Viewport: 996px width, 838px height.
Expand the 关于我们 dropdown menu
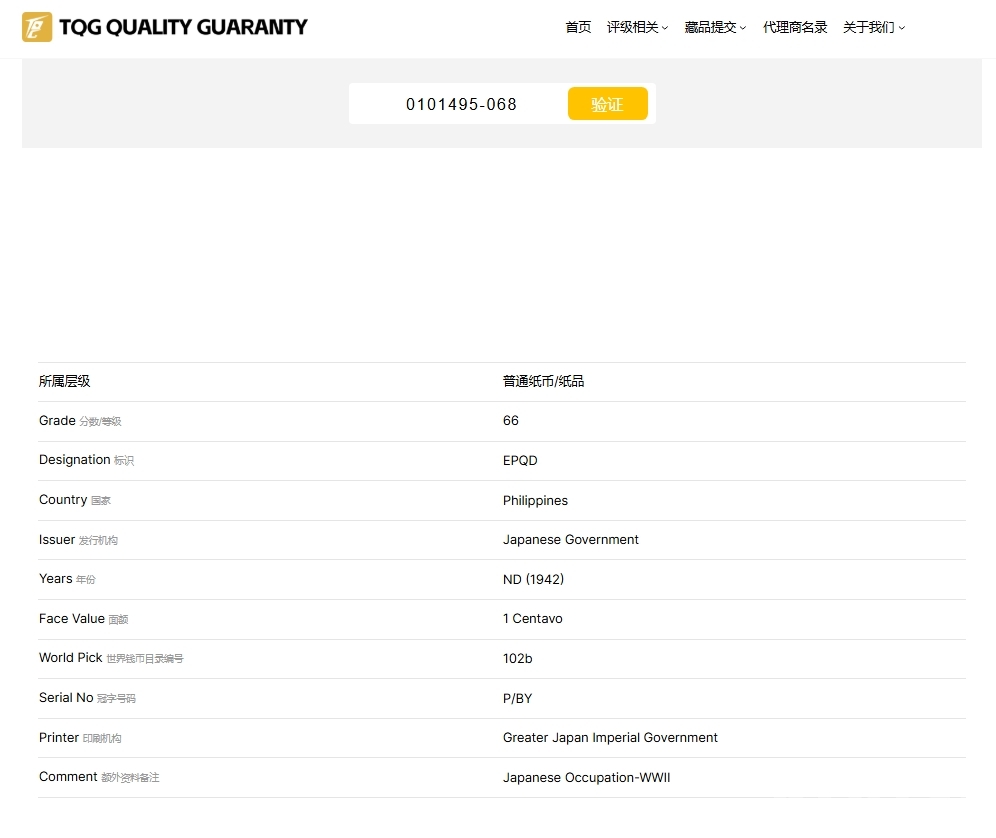coord(874,27)
